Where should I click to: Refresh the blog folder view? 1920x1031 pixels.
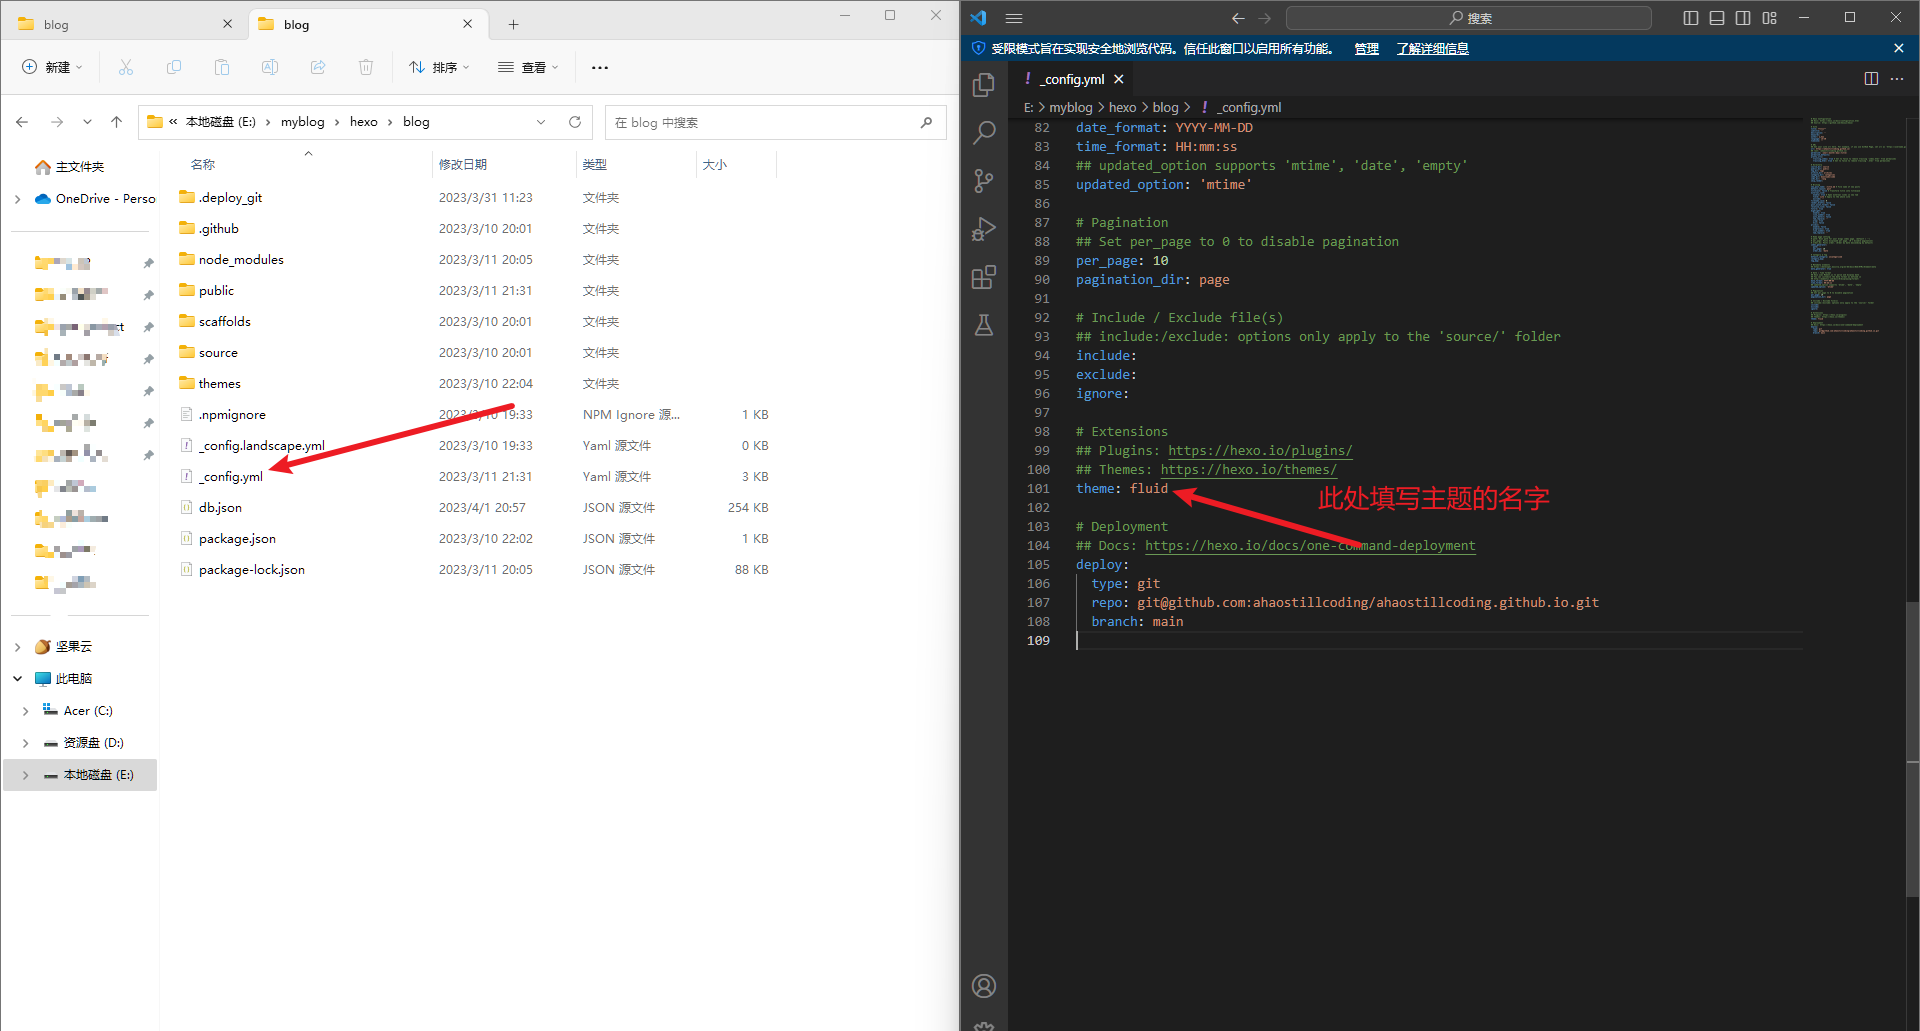575,122
